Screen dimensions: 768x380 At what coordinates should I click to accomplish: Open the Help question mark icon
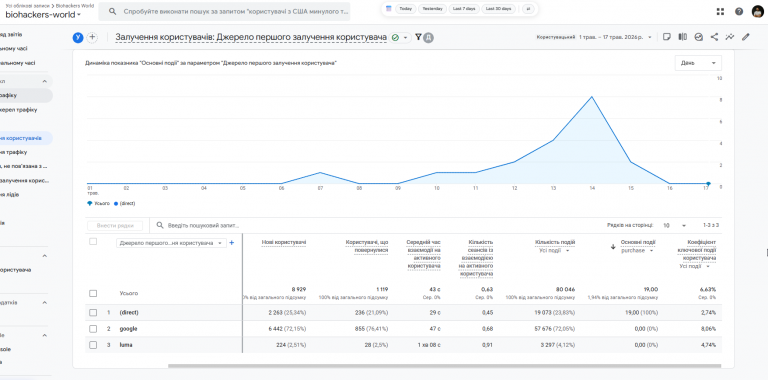739,12
